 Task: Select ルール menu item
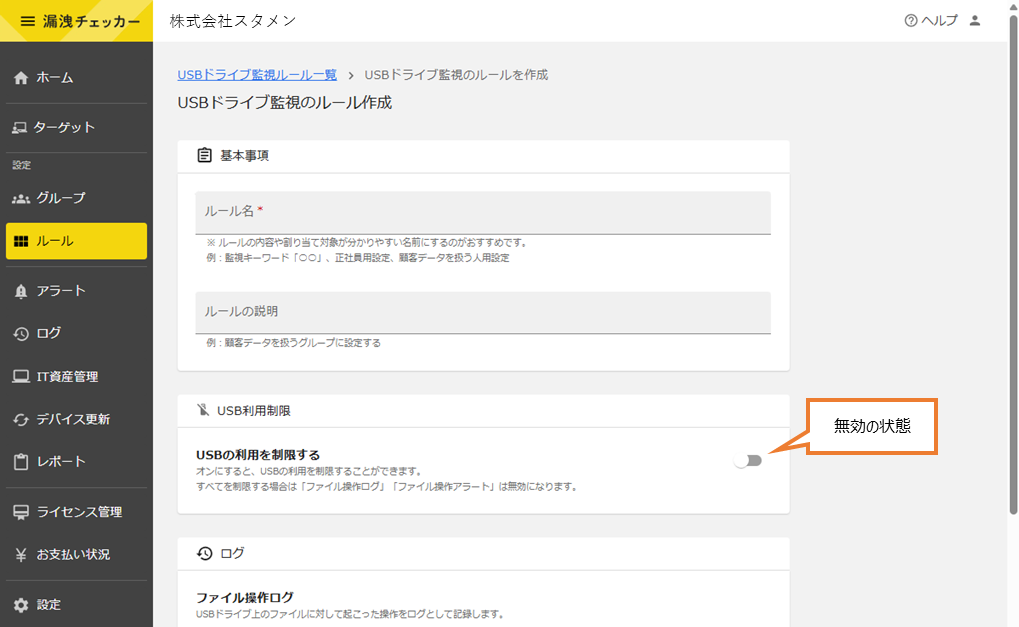click(x=76, y=241)
